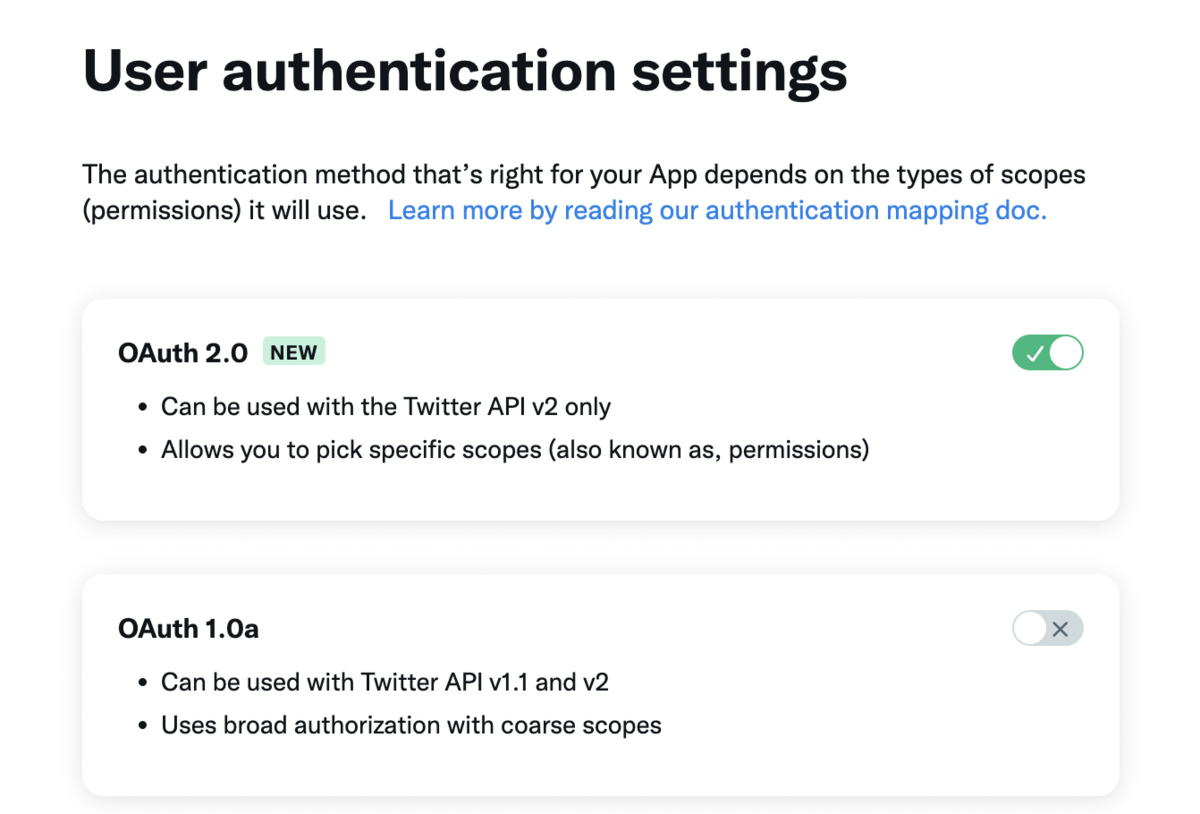Open the authentication mapping doc link
Image resolution: width=1200 pixels, height=814 pixels.
pos(717,210)
